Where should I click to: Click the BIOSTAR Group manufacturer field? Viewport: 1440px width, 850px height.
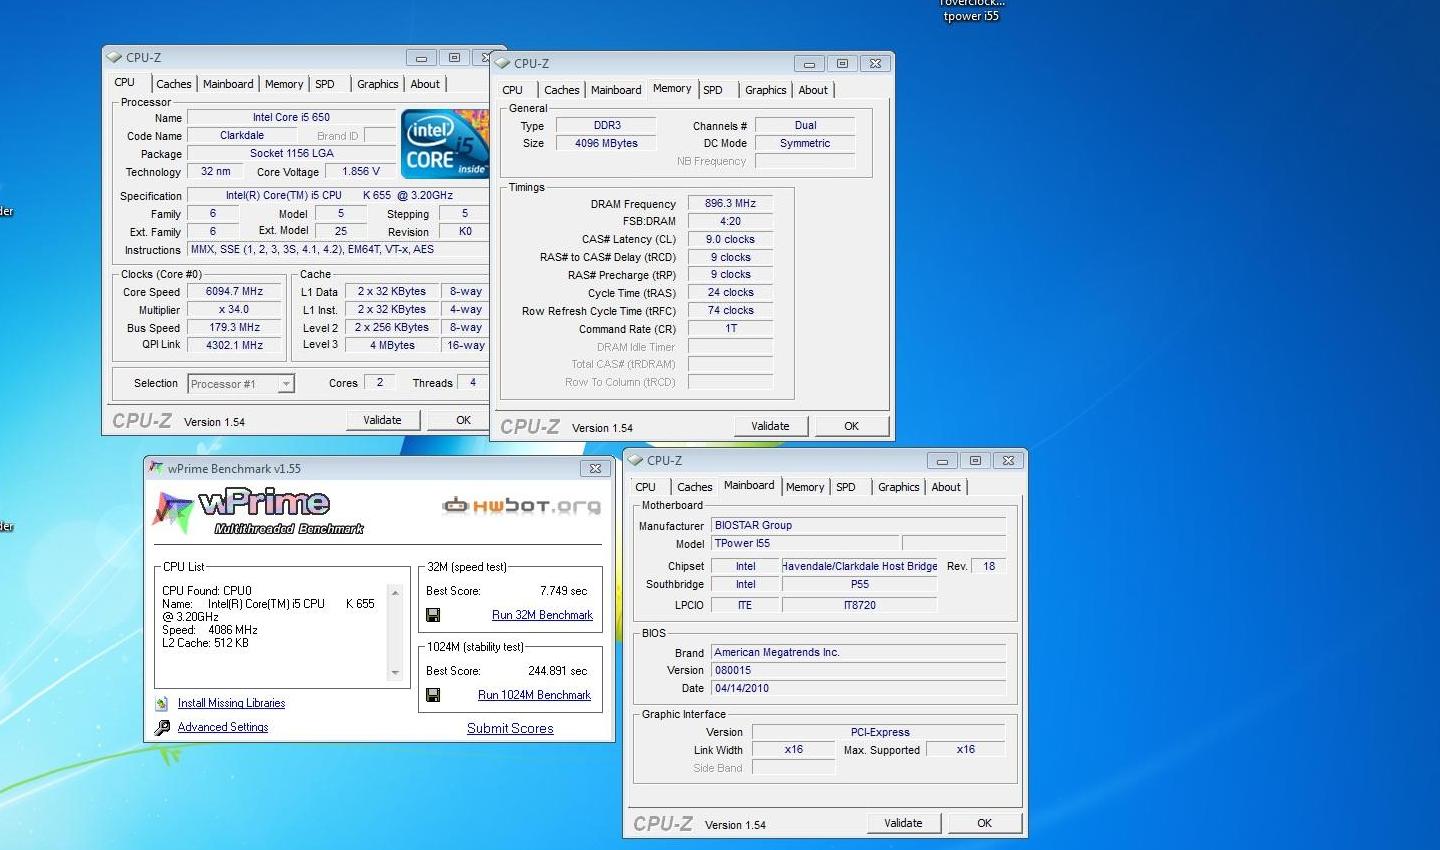(x=858, y=525)
